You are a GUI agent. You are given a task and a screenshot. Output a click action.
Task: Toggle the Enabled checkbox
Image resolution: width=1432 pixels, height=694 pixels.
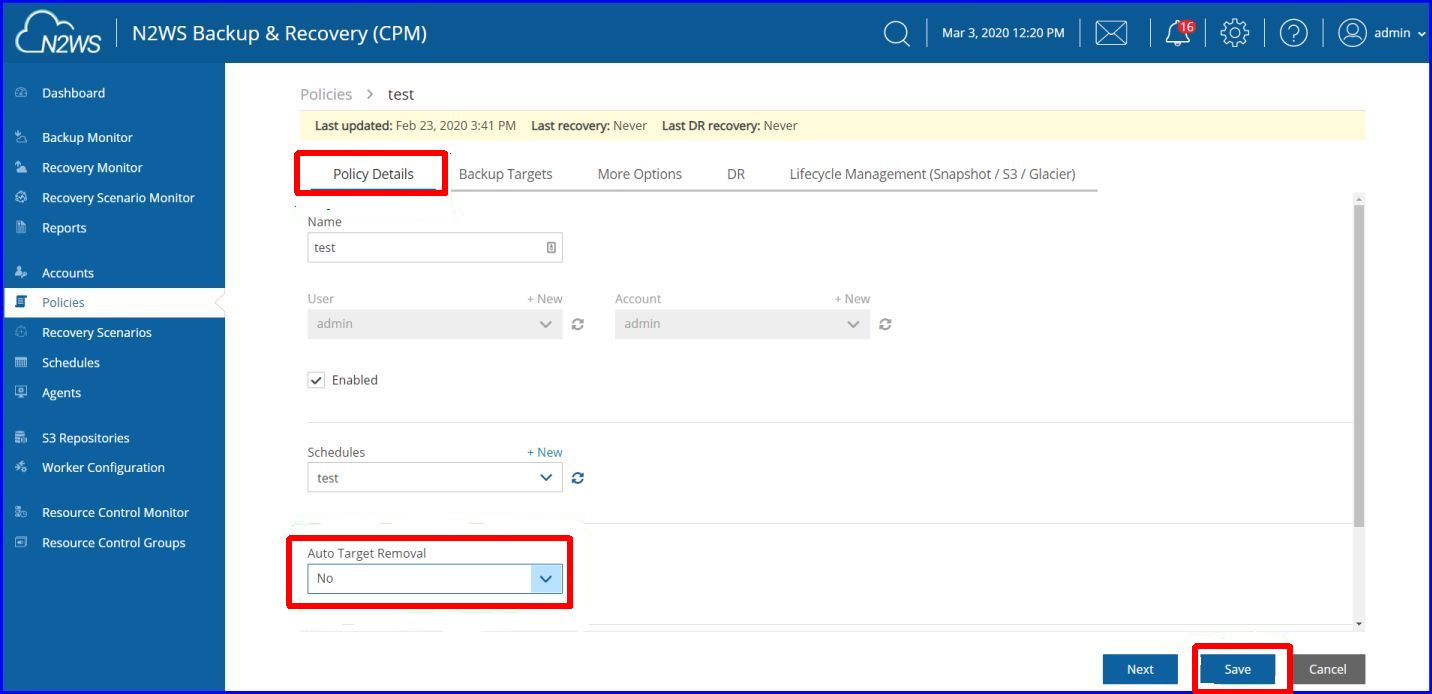coord(316,380)
